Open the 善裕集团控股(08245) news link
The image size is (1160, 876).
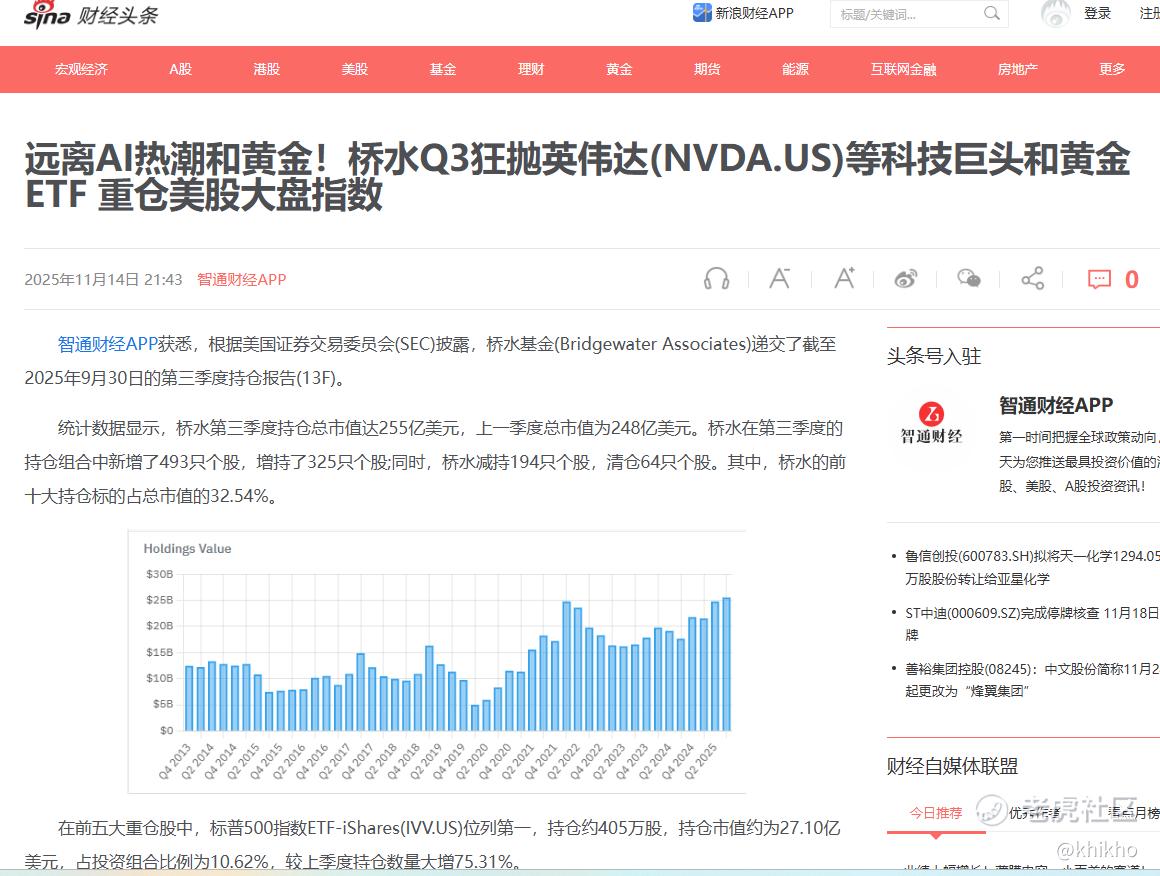click(1031, 680)
